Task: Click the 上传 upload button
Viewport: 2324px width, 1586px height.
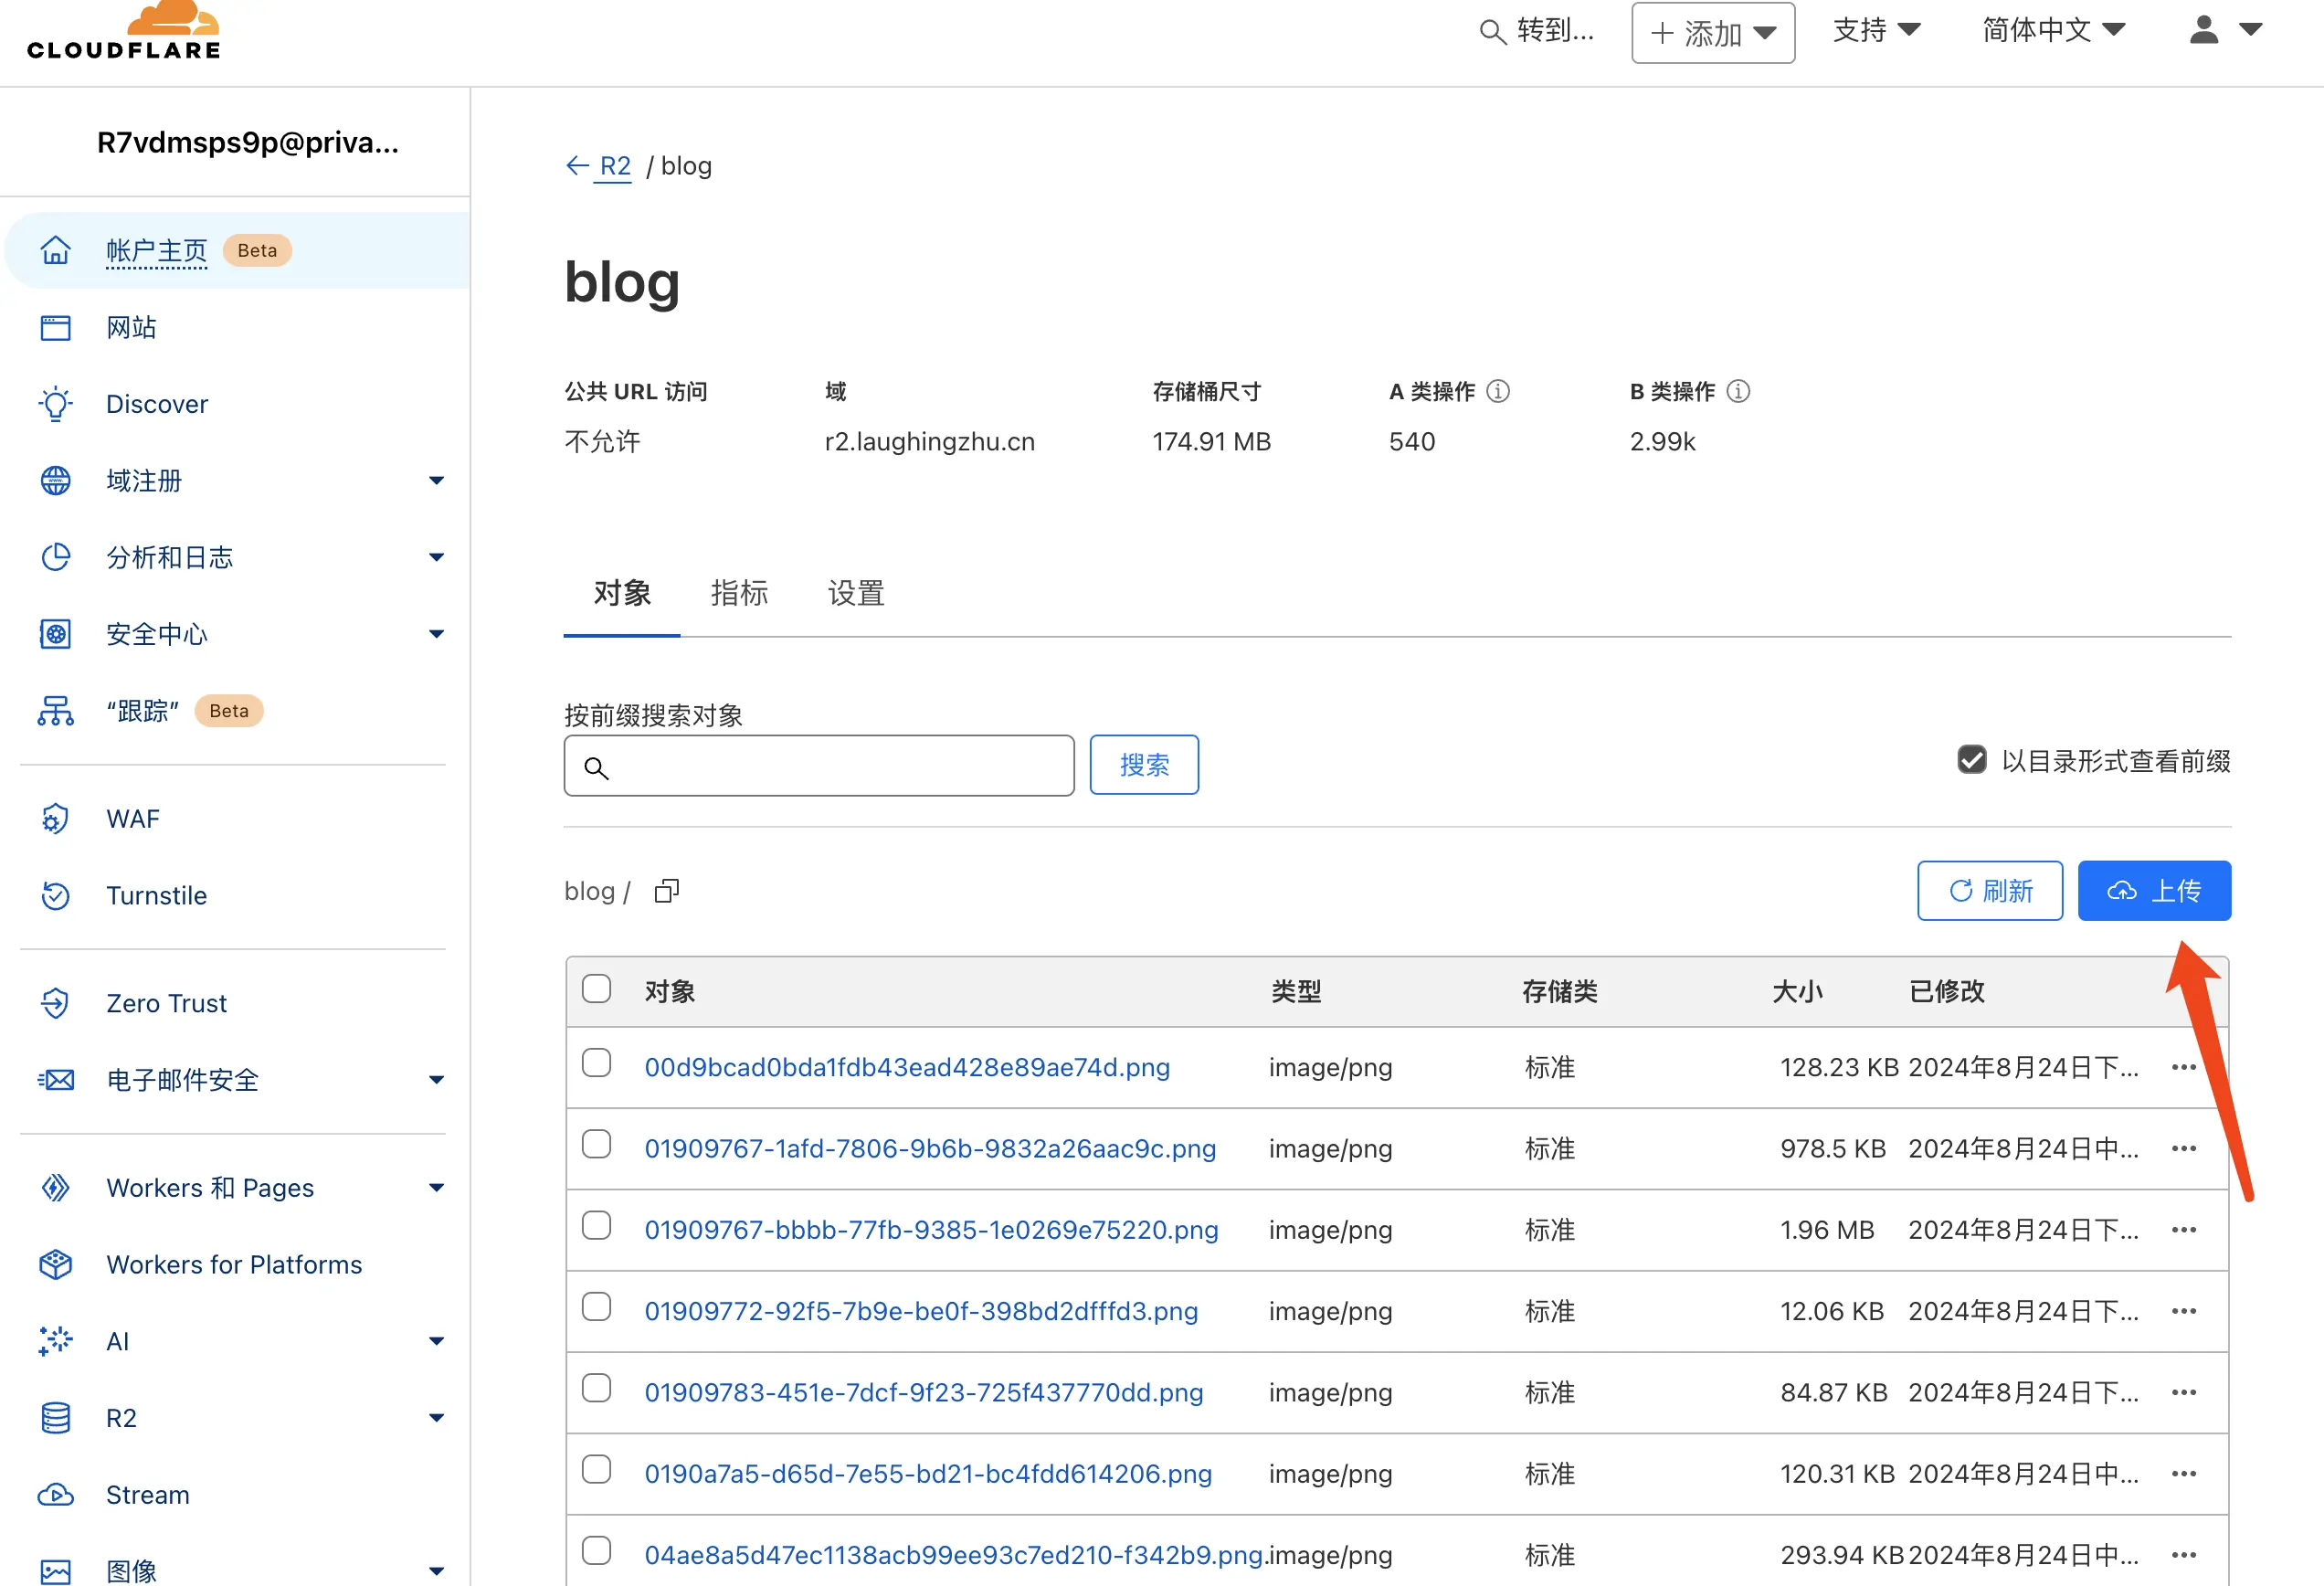Action: tap(2154, 890)
